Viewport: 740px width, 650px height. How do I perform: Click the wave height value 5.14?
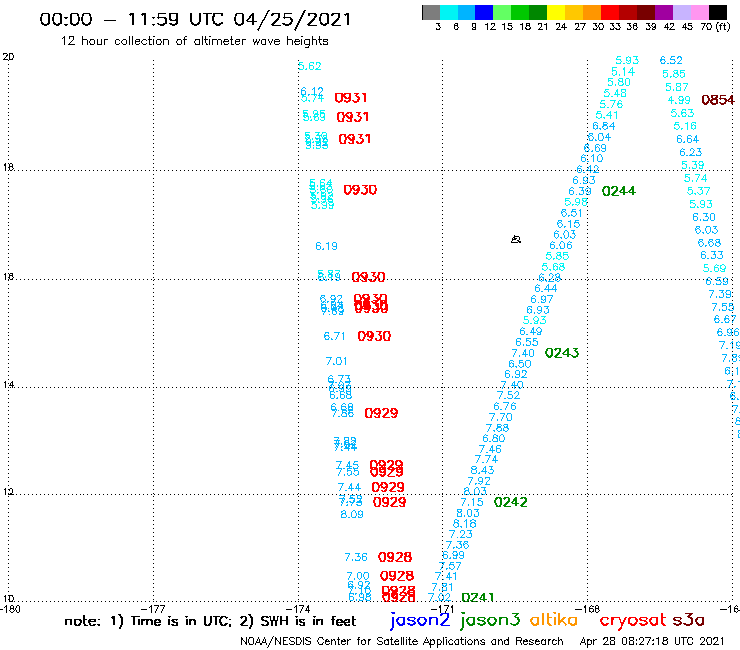pyautogui.click(x=623, y=72)
